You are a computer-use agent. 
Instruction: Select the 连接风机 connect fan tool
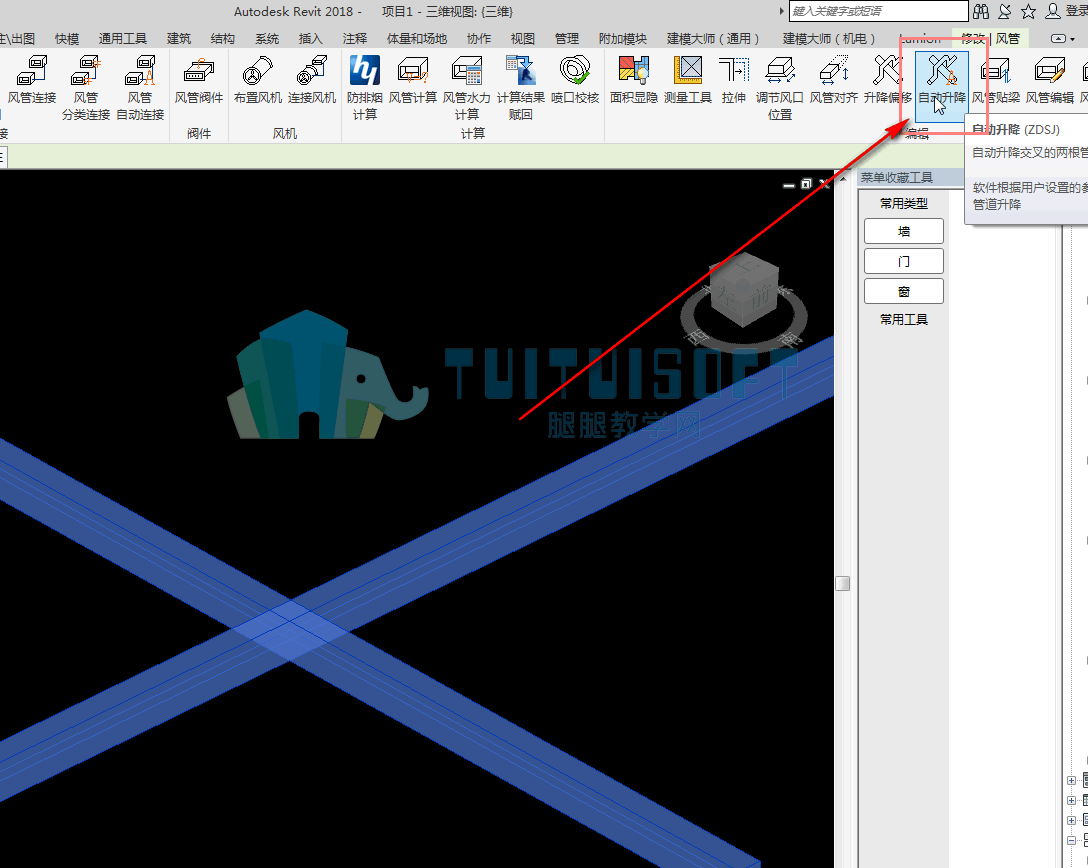(312, 80)
